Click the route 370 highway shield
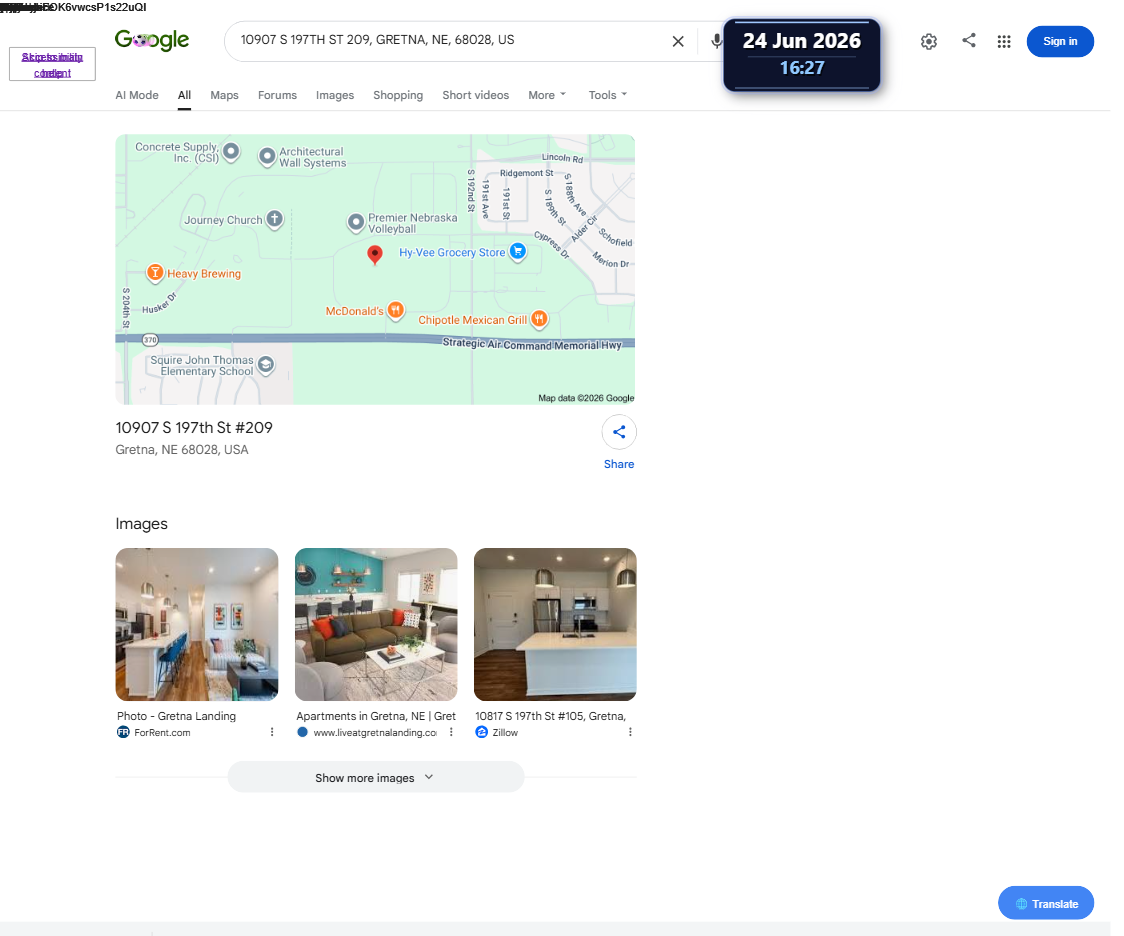1124x936 pixels. tap(150, 340)
